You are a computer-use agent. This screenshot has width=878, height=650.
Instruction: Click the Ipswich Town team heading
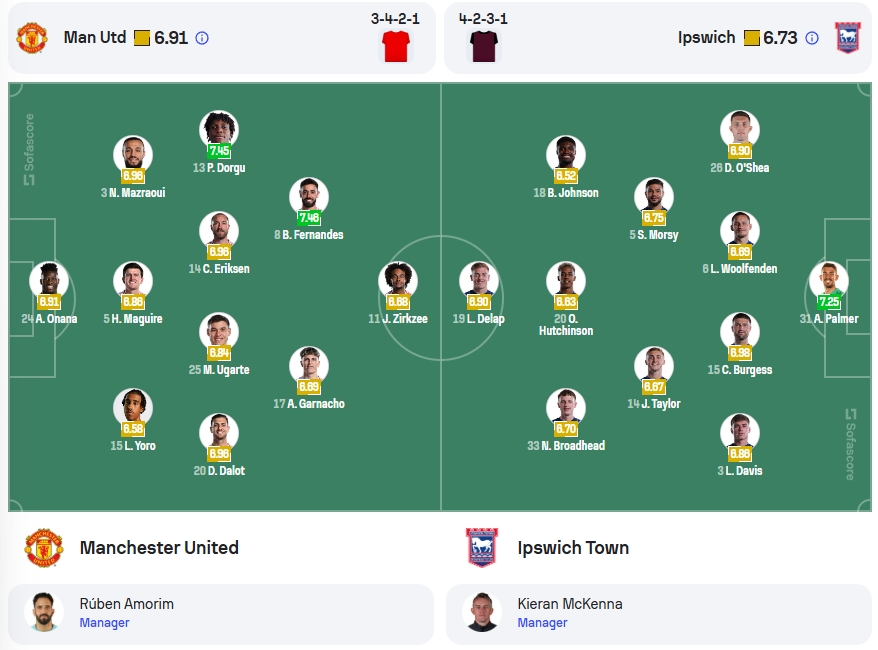pos(573,548)
